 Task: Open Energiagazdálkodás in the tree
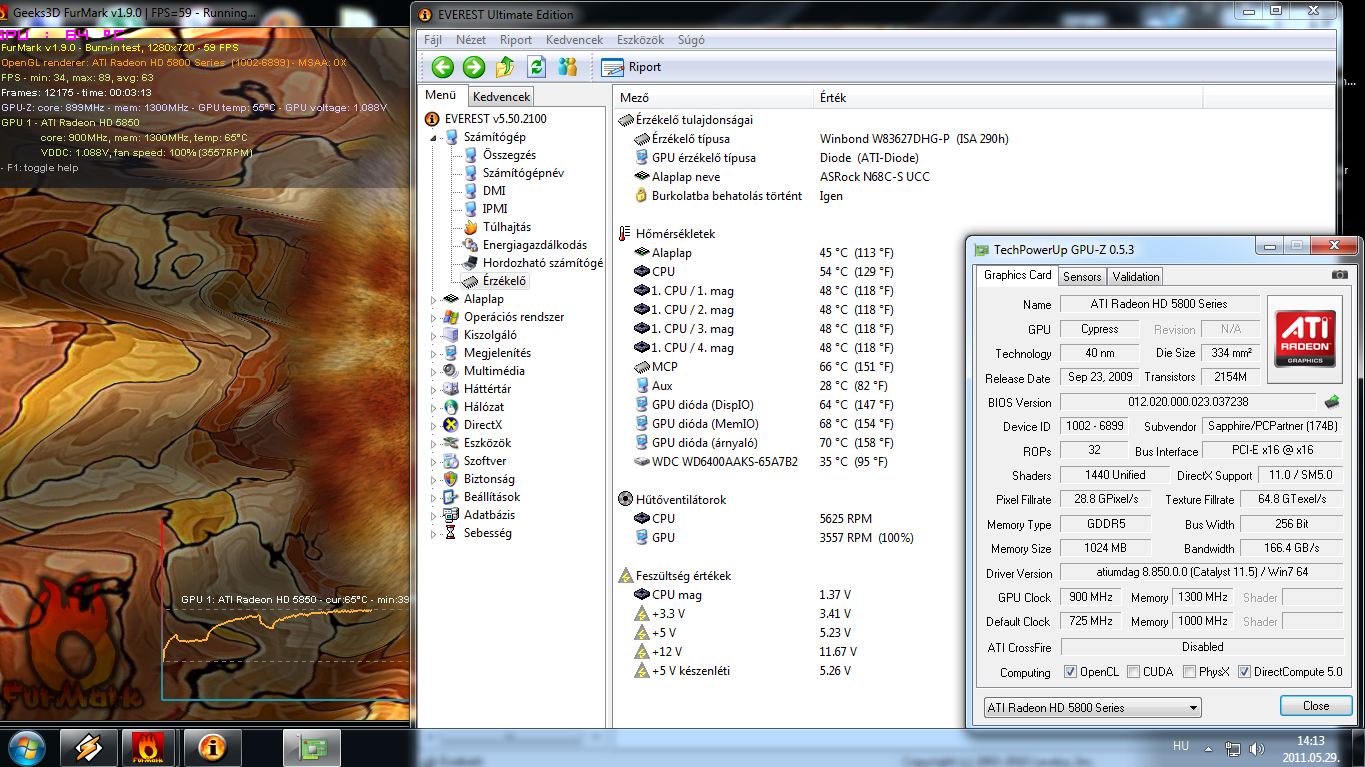click(535, 245)
